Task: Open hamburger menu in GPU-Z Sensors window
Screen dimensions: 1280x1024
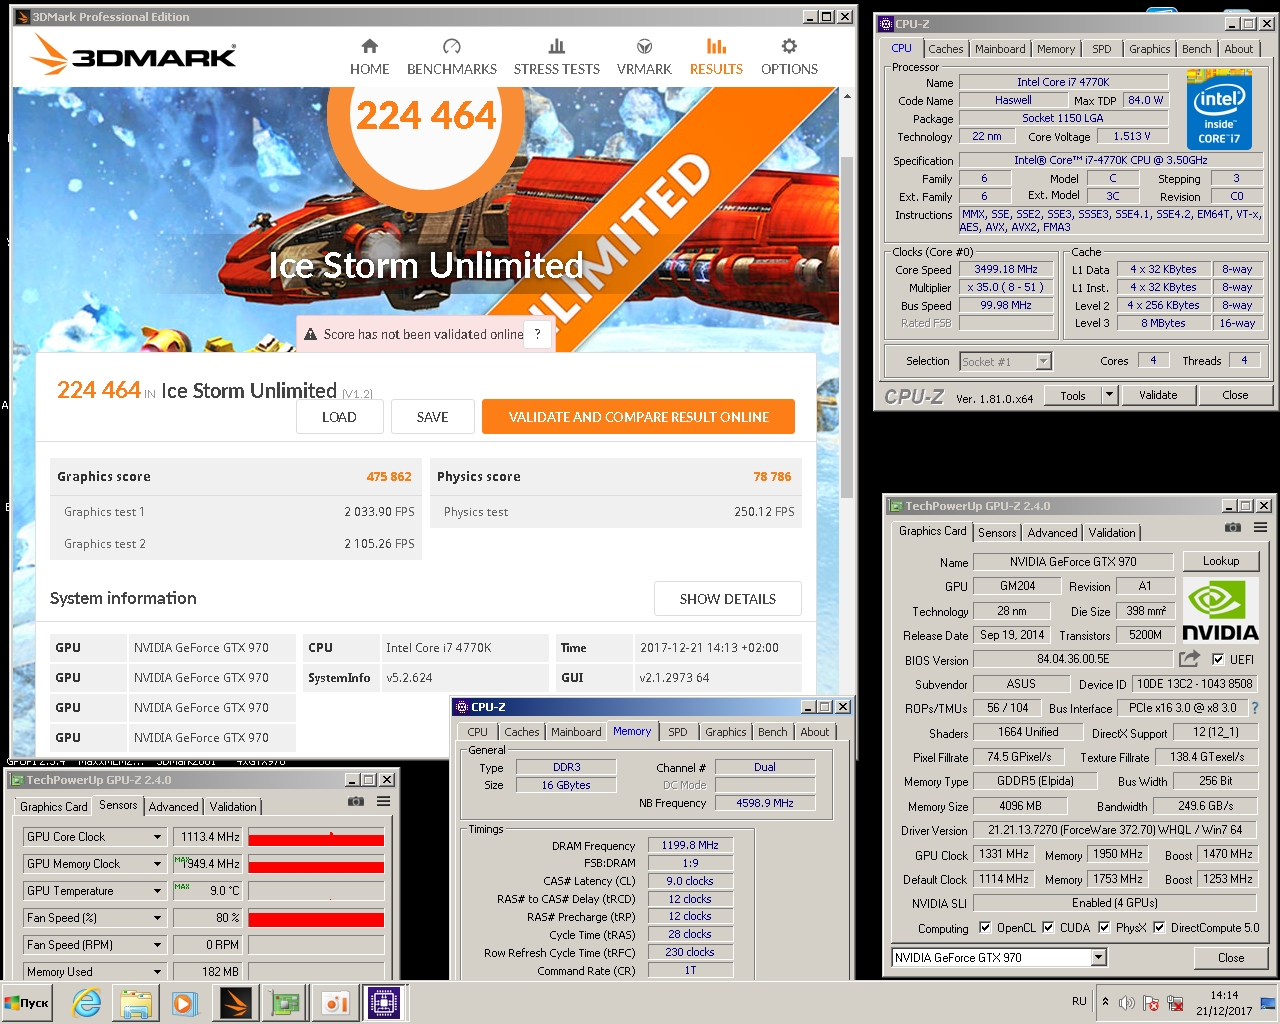Action: 383,801
